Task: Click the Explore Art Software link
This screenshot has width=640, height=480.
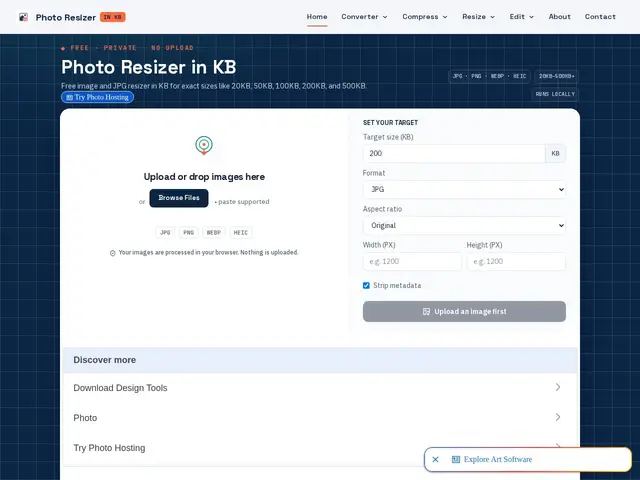Action: pyautogui.click(x=498, y=460)
